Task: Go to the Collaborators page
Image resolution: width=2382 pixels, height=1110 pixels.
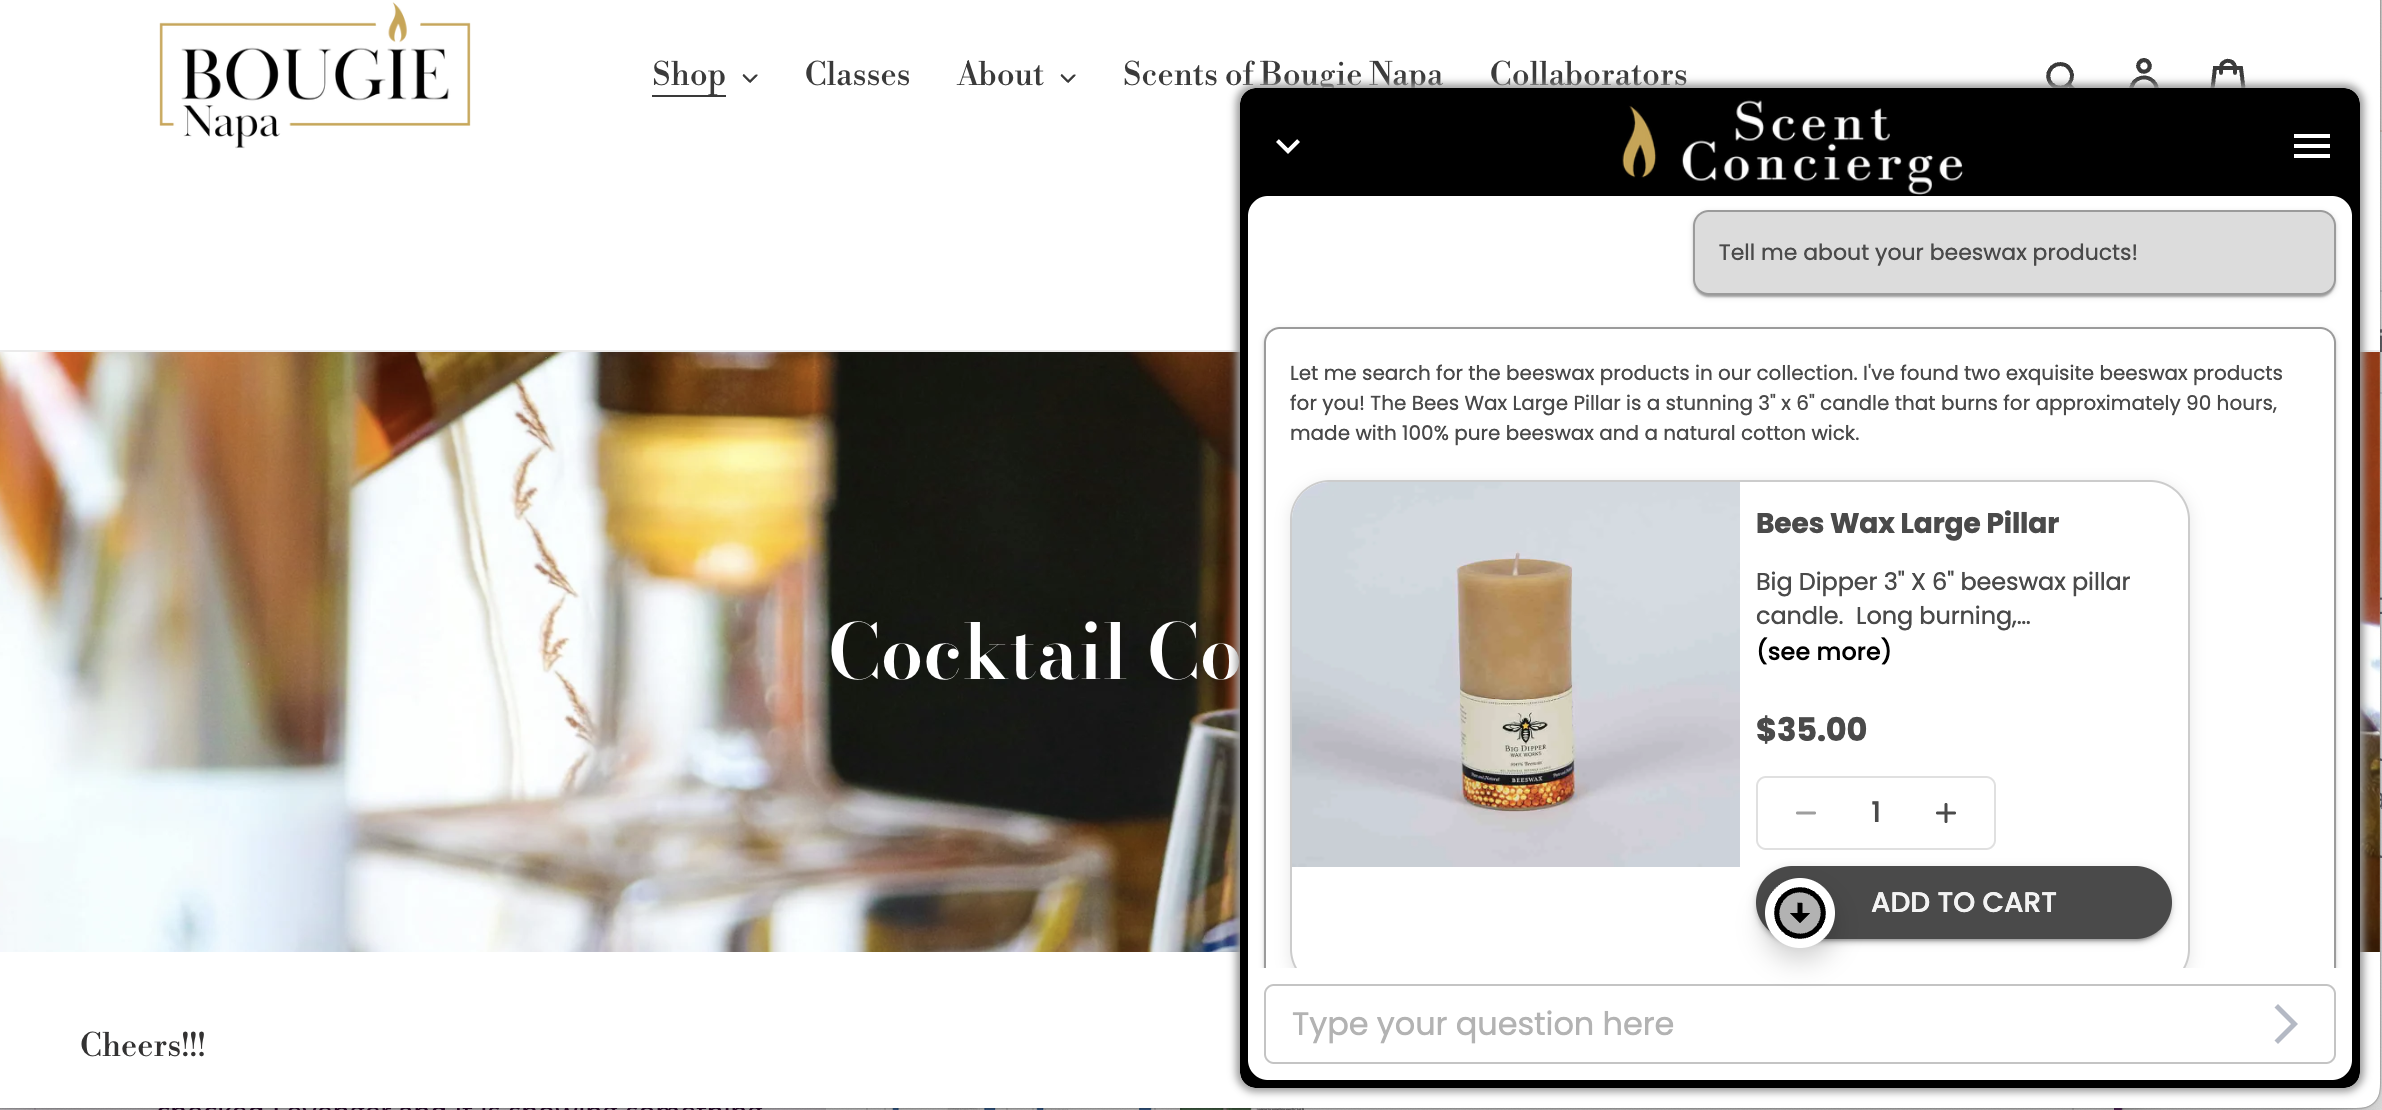Action: 1588,74
